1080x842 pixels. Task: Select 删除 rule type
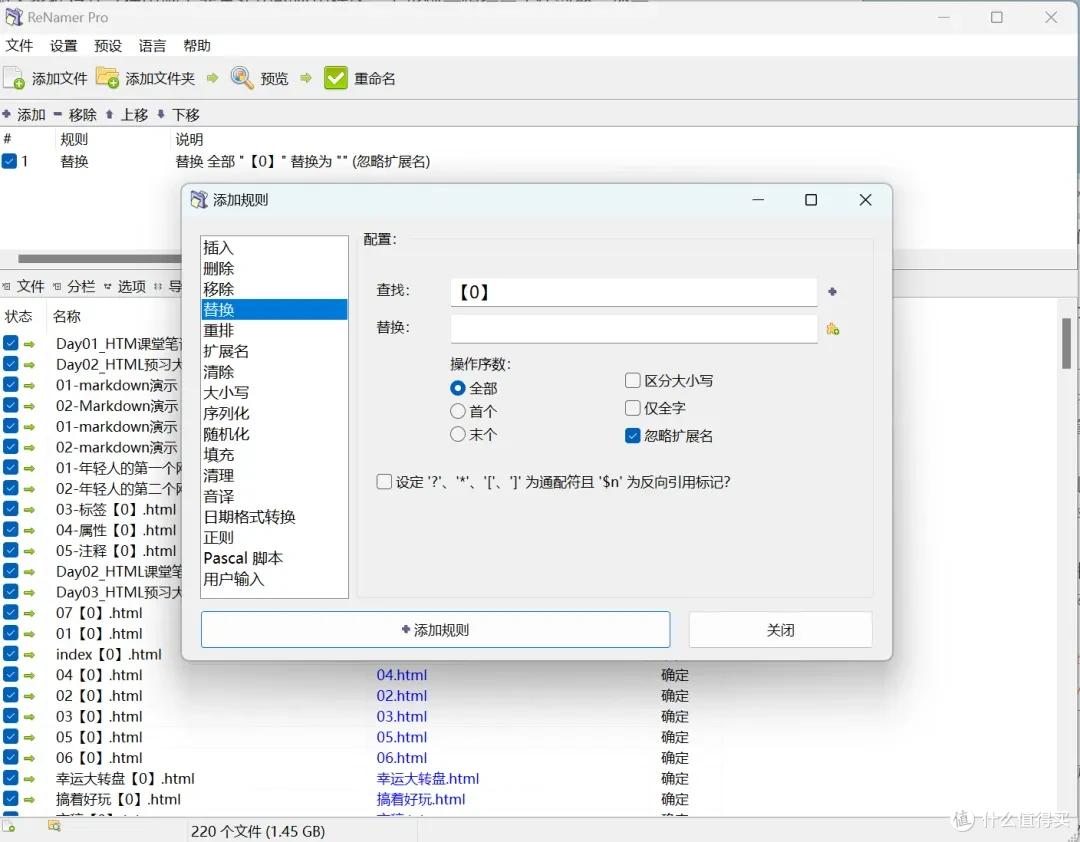tap(274, 268)
